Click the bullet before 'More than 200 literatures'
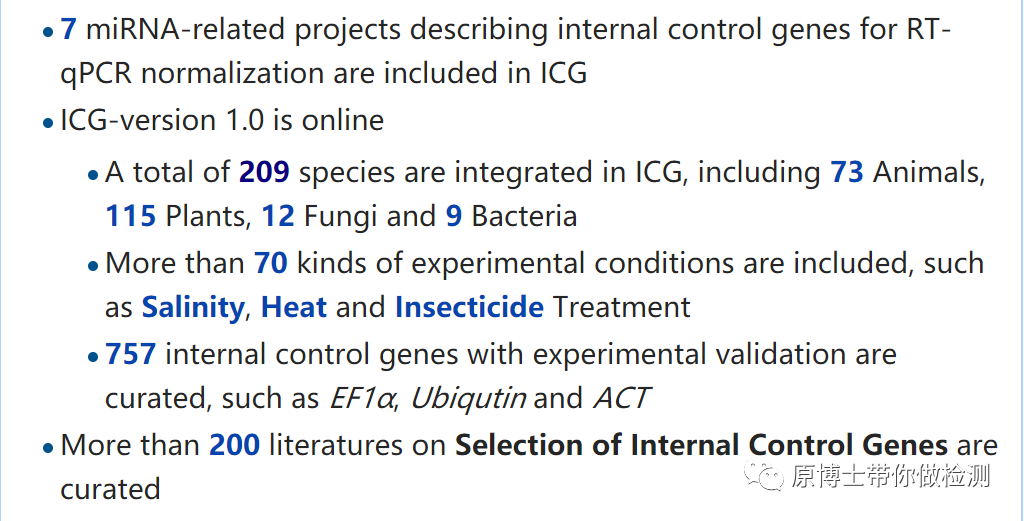This screenshot has height=521, width=1024. point(48,448)
